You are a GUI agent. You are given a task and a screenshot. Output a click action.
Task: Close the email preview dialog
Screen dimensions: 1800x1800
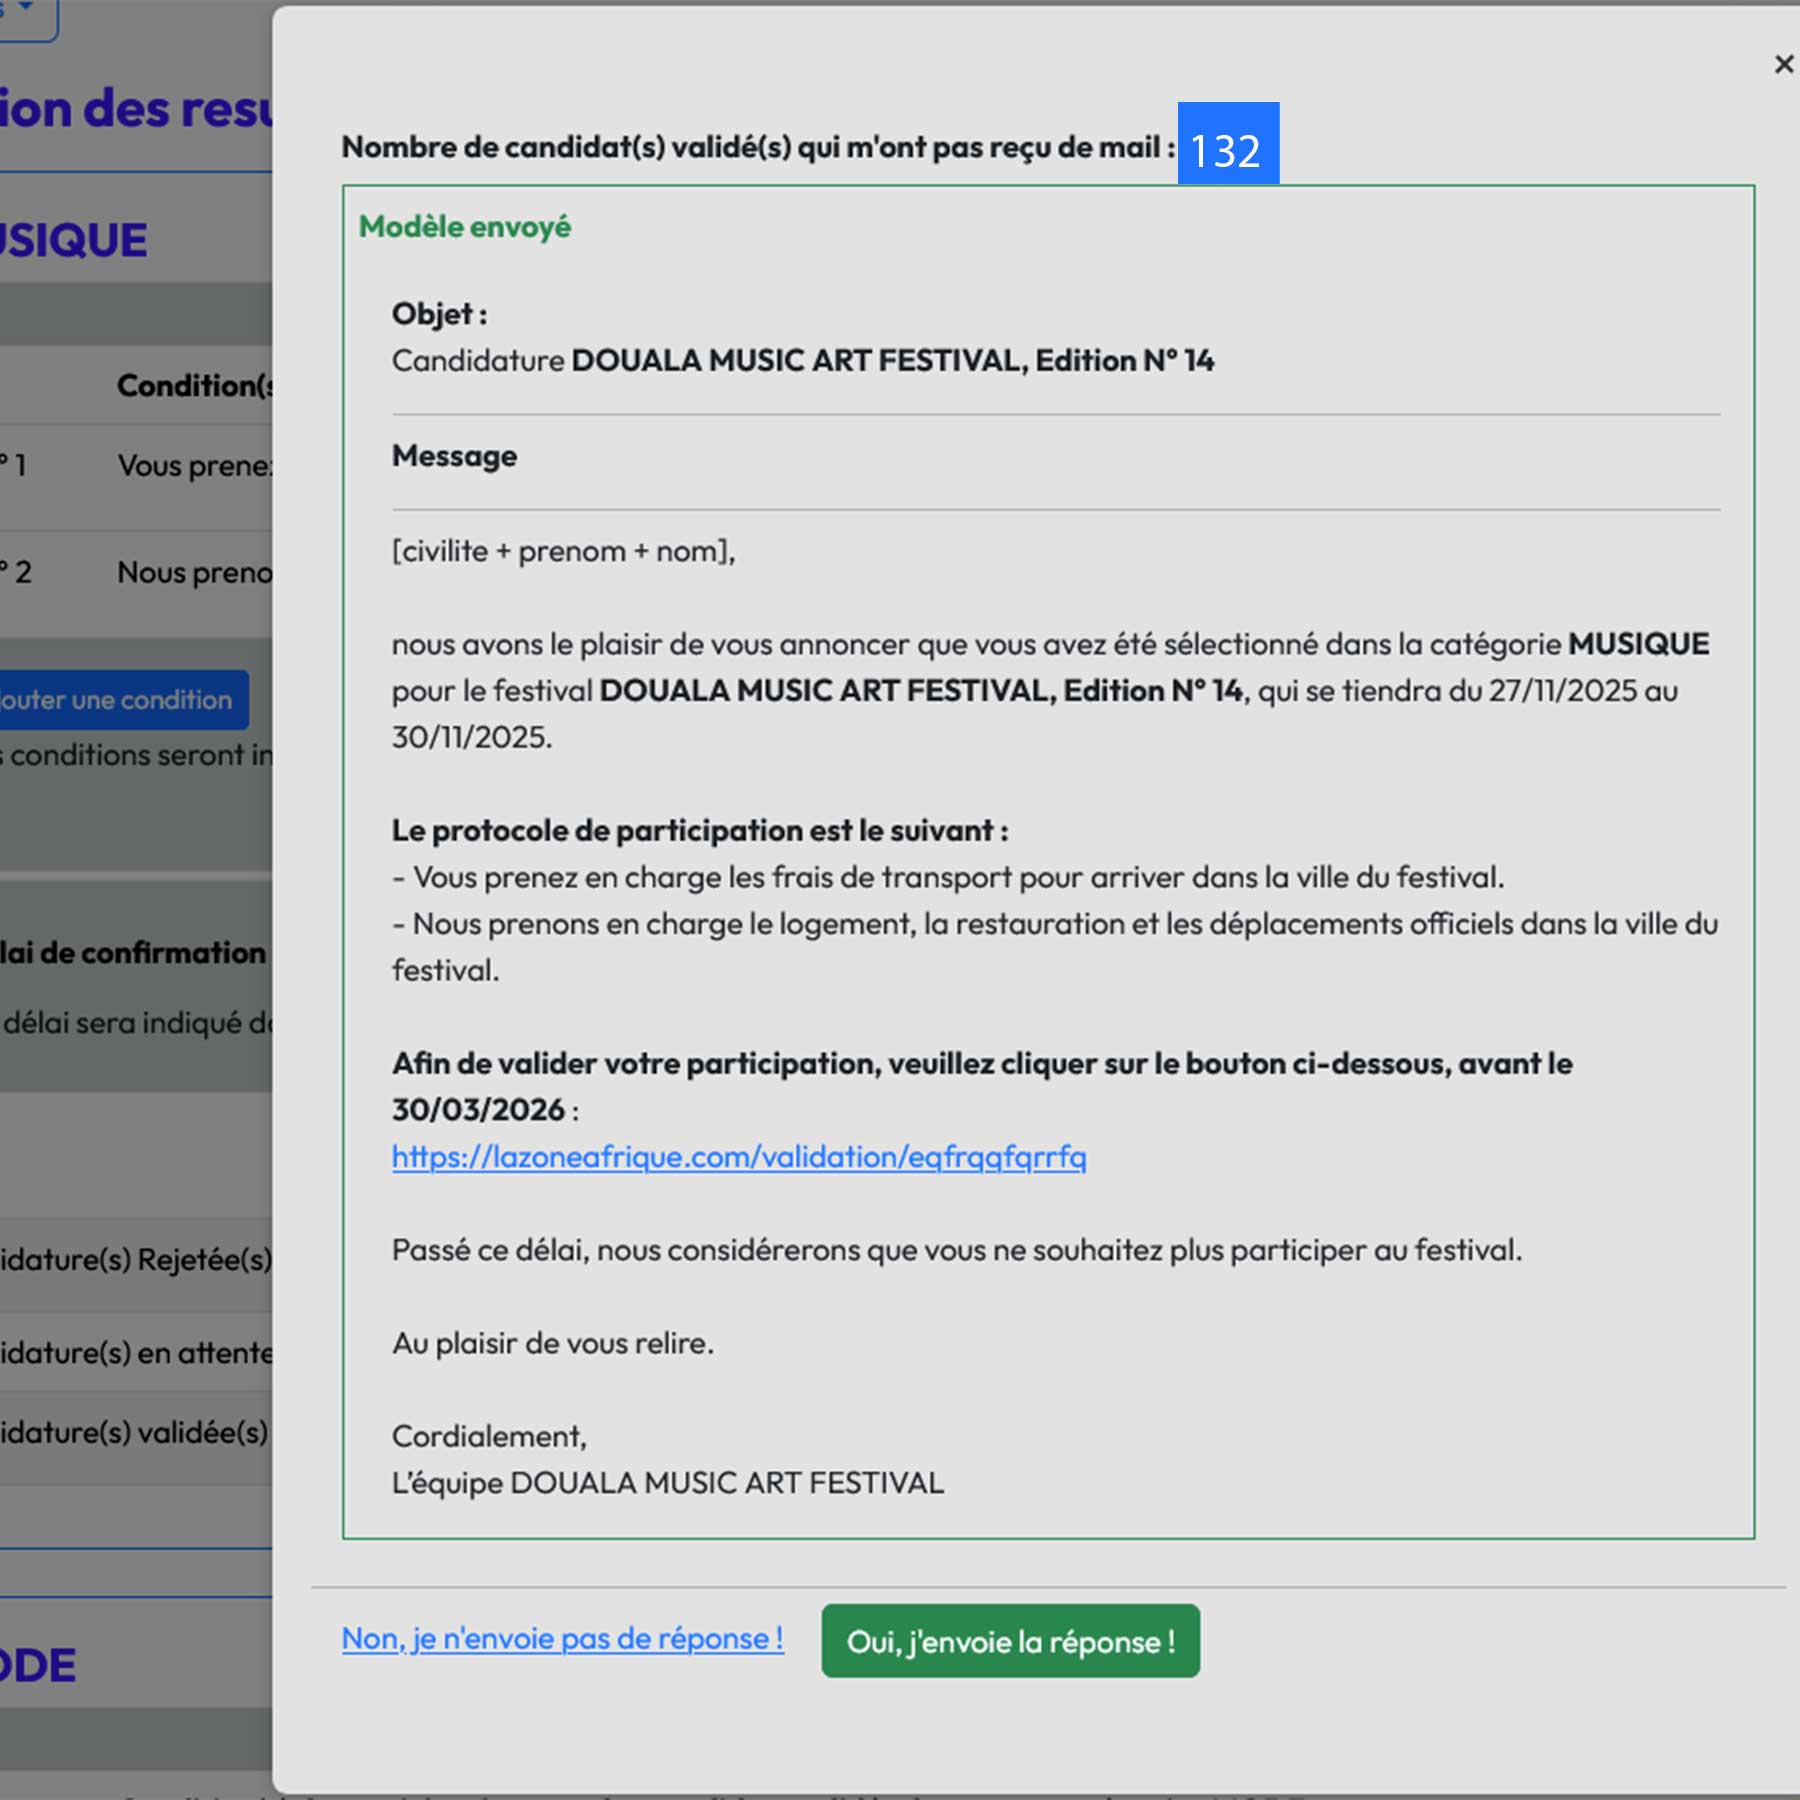[1783, 65]
